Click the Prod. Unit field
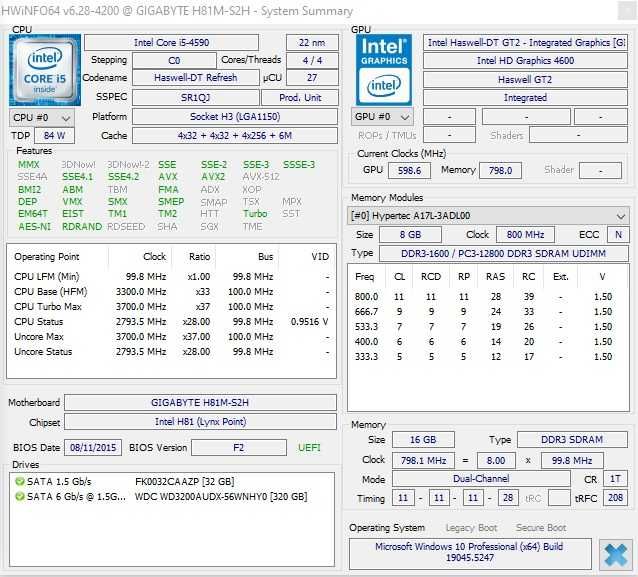The image size is (638, 577). tap(300, 98)
